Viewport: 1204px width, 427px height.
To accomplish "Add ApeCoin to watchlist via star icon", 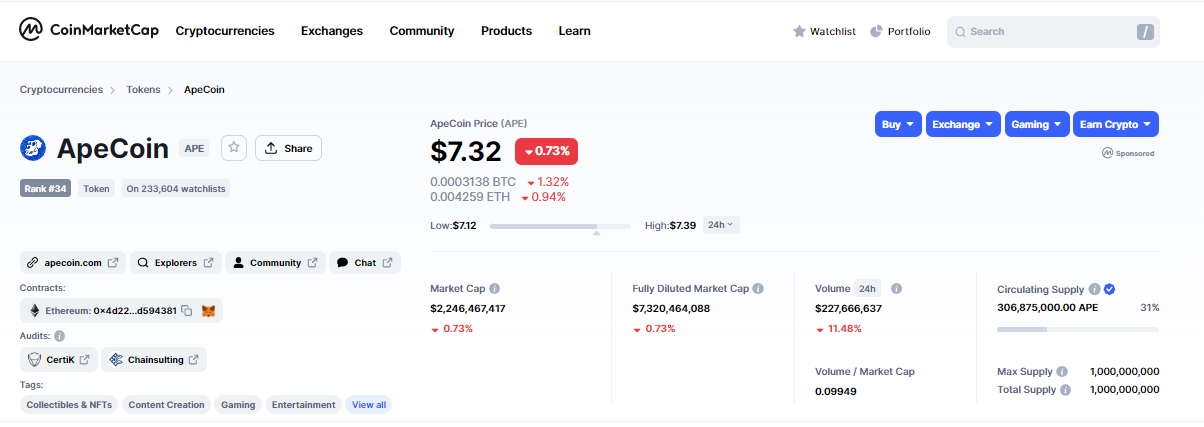I will 233,148.
